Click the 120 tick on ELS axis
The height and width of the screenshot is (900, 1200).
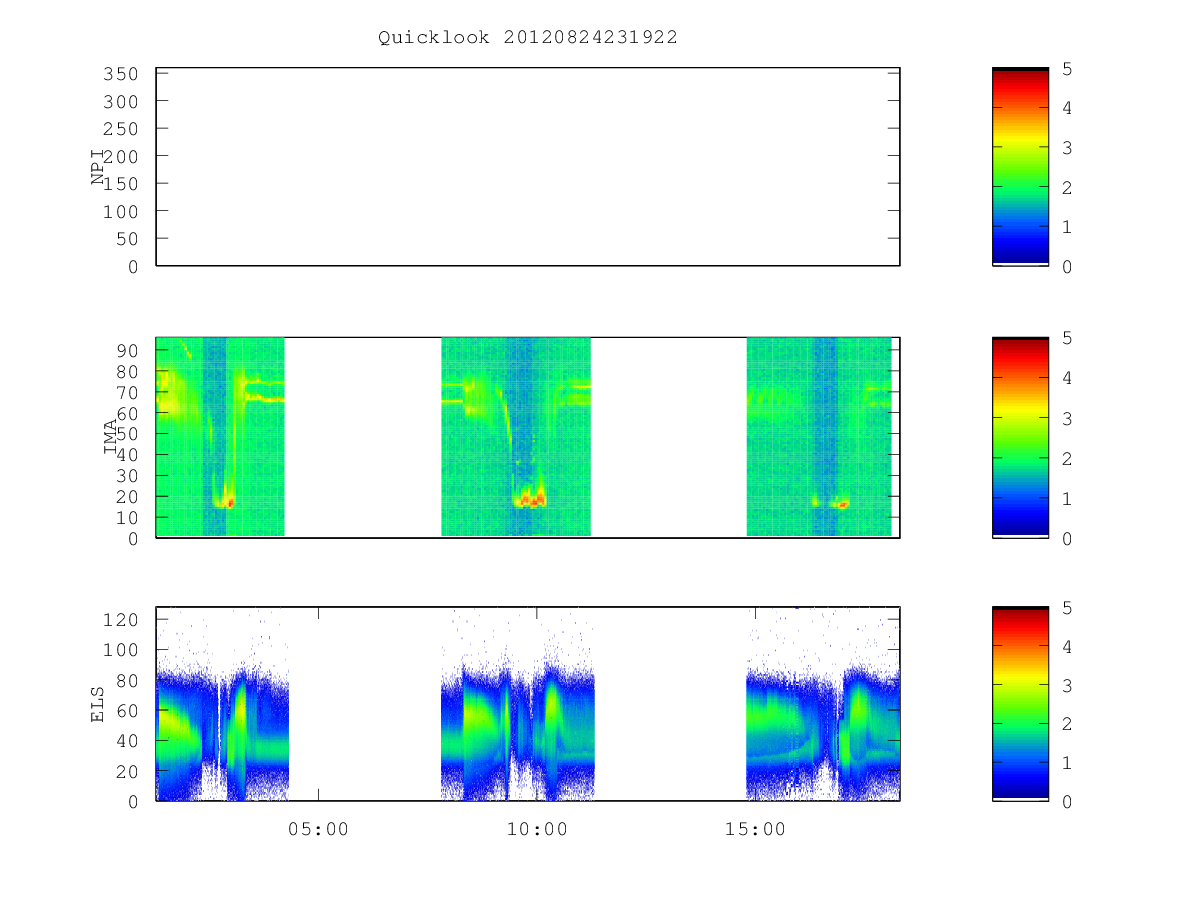tap(120, 620)
